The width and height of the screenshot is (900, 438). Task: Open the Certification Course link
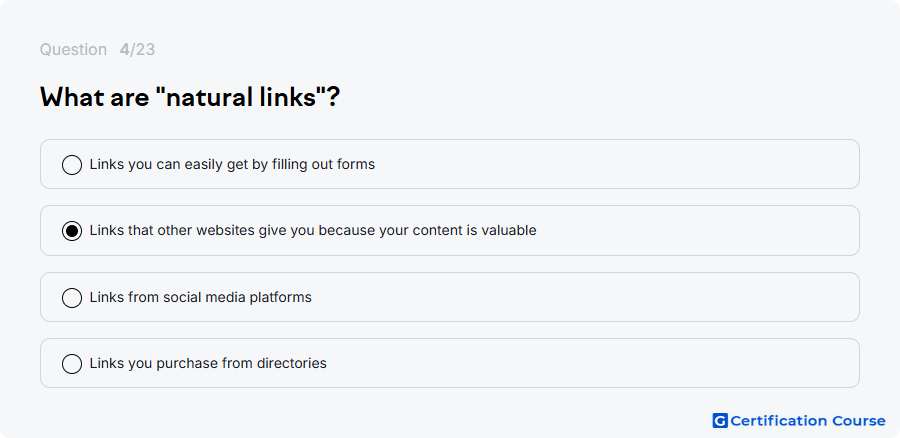click(x=799, y=421)
